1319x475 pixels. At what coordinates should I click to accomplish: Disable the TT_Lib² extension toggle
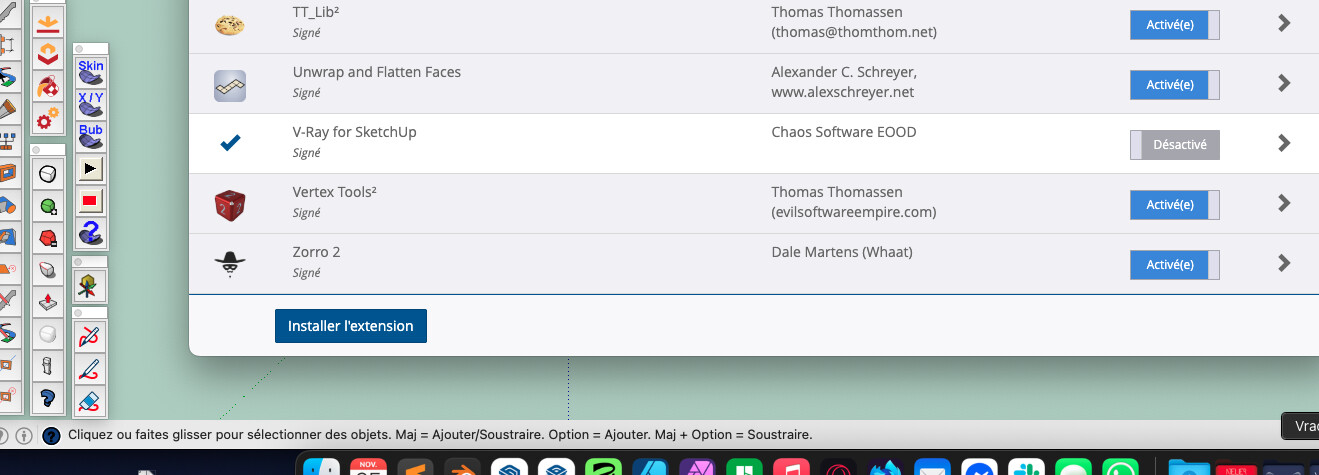click(x=1175, y=25)
